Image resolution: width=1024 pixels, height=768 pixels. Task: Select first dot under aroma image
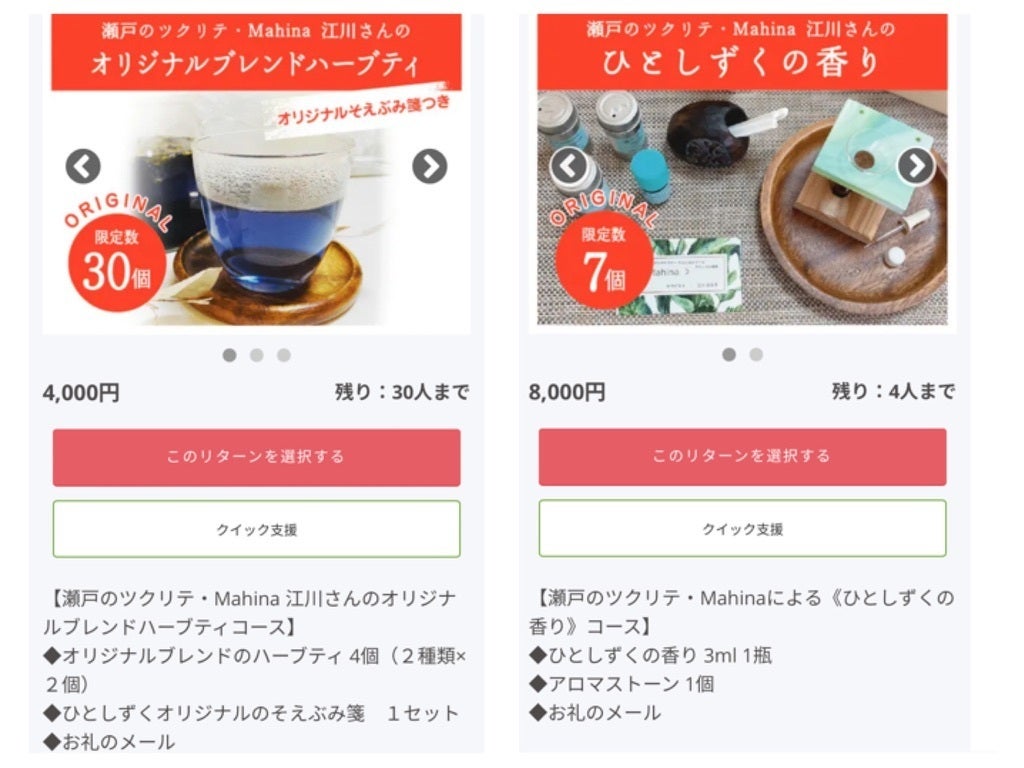click(x=729, y=355)
